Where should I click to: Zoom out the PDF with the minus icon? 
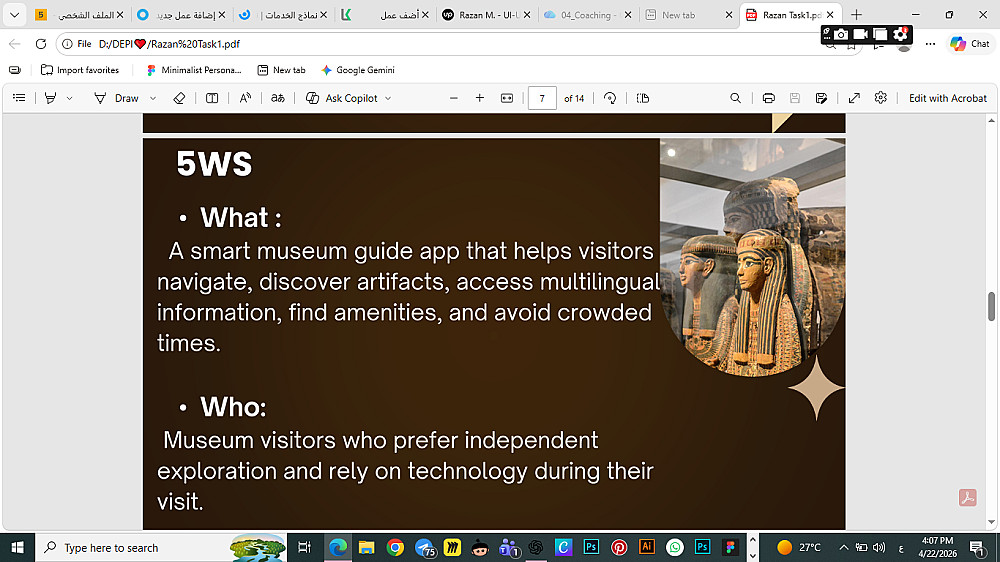(x=453, y=98)
